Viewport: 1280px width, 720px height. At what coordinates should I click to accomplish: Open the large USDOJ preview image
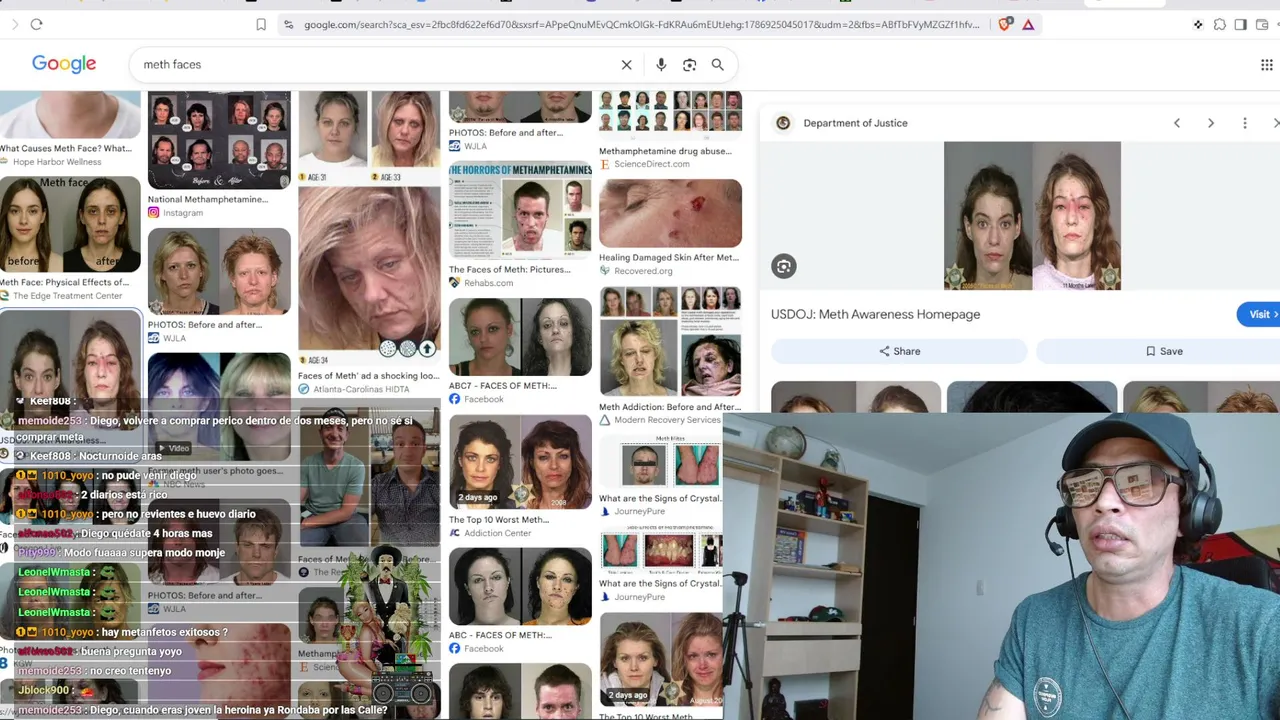click(x=1032, y=216)
